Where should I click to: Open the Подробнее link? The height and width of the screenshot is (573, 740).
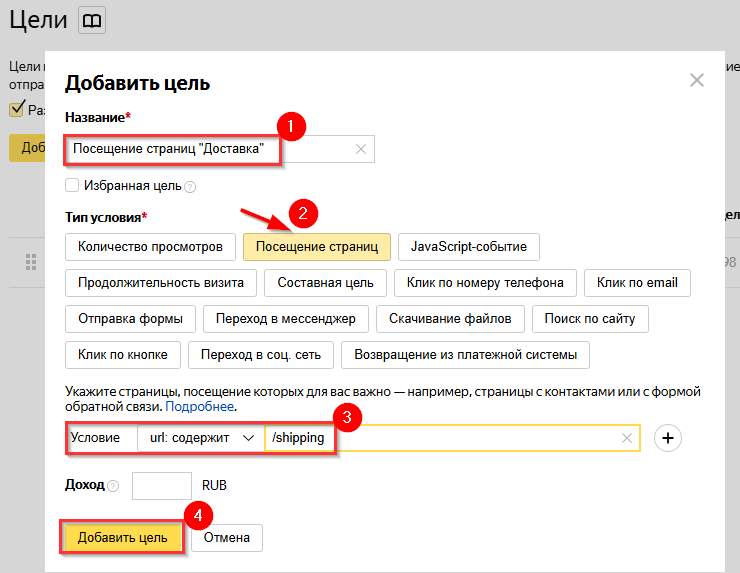[x=200, y=408]
